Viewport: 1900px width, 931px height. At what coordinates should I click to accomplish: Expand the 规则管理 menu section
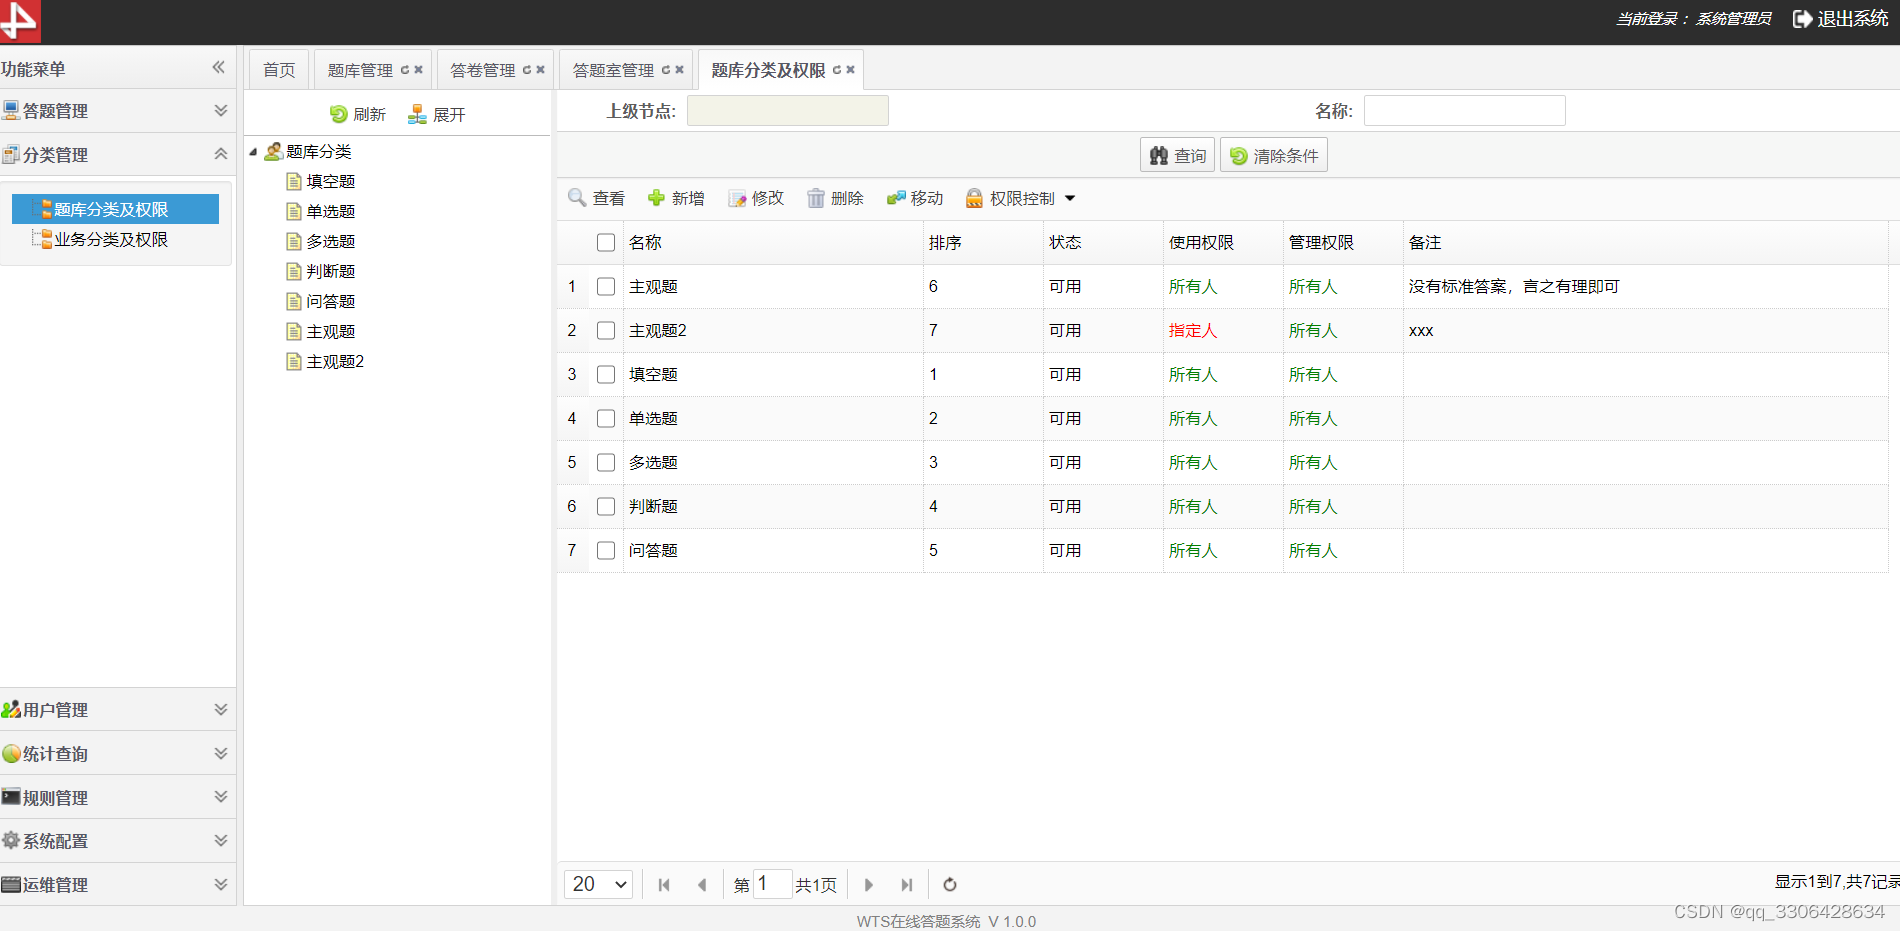tap(221, 797)
